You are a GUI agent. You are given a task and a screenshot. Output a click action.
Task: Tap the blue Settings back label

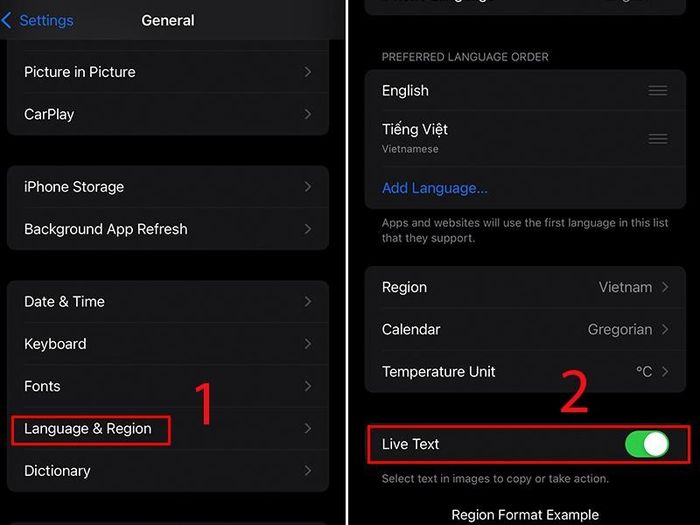tap(46, 21)
